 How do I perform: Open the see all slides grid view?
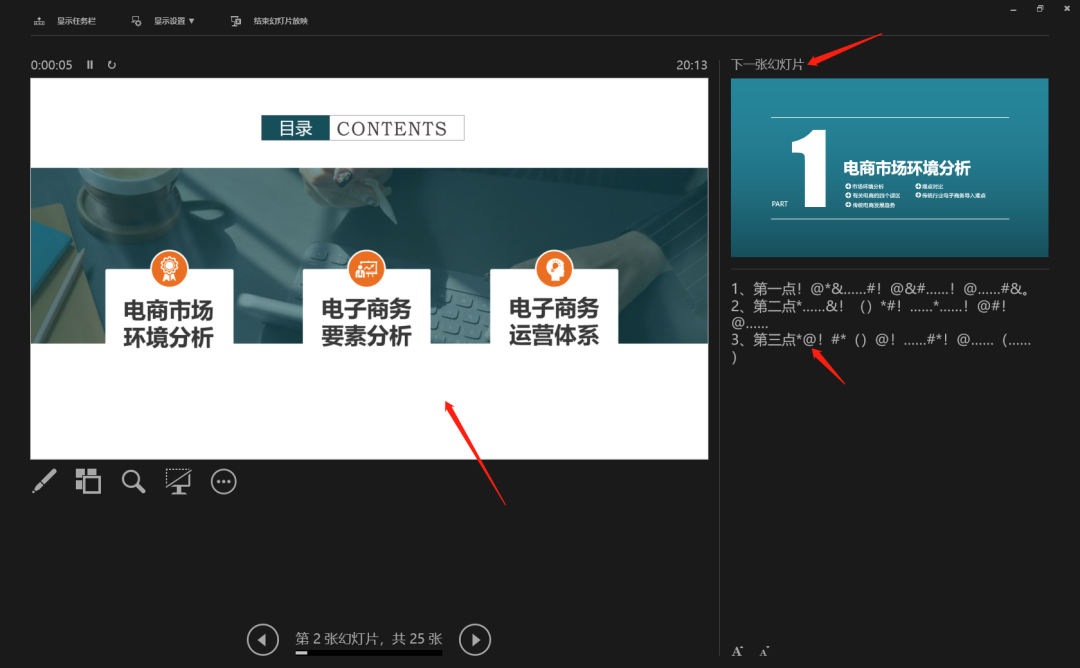pos(88,481)
